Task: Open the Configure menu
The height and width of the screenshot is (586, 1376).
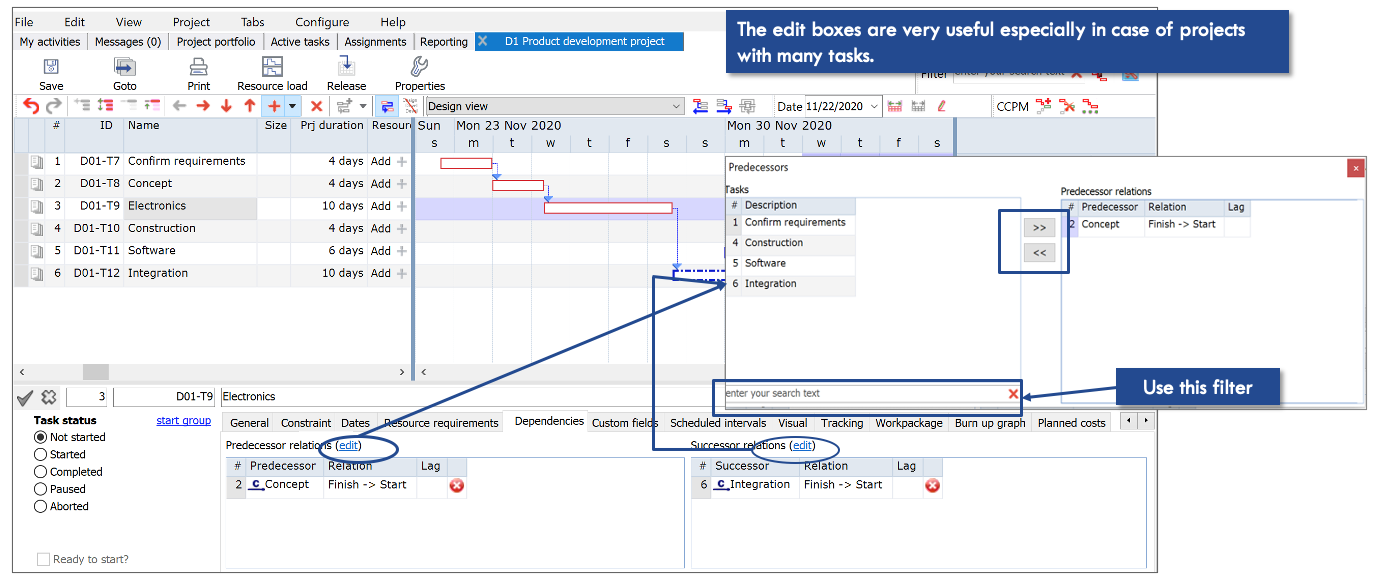Action: (x=322, y=22)
